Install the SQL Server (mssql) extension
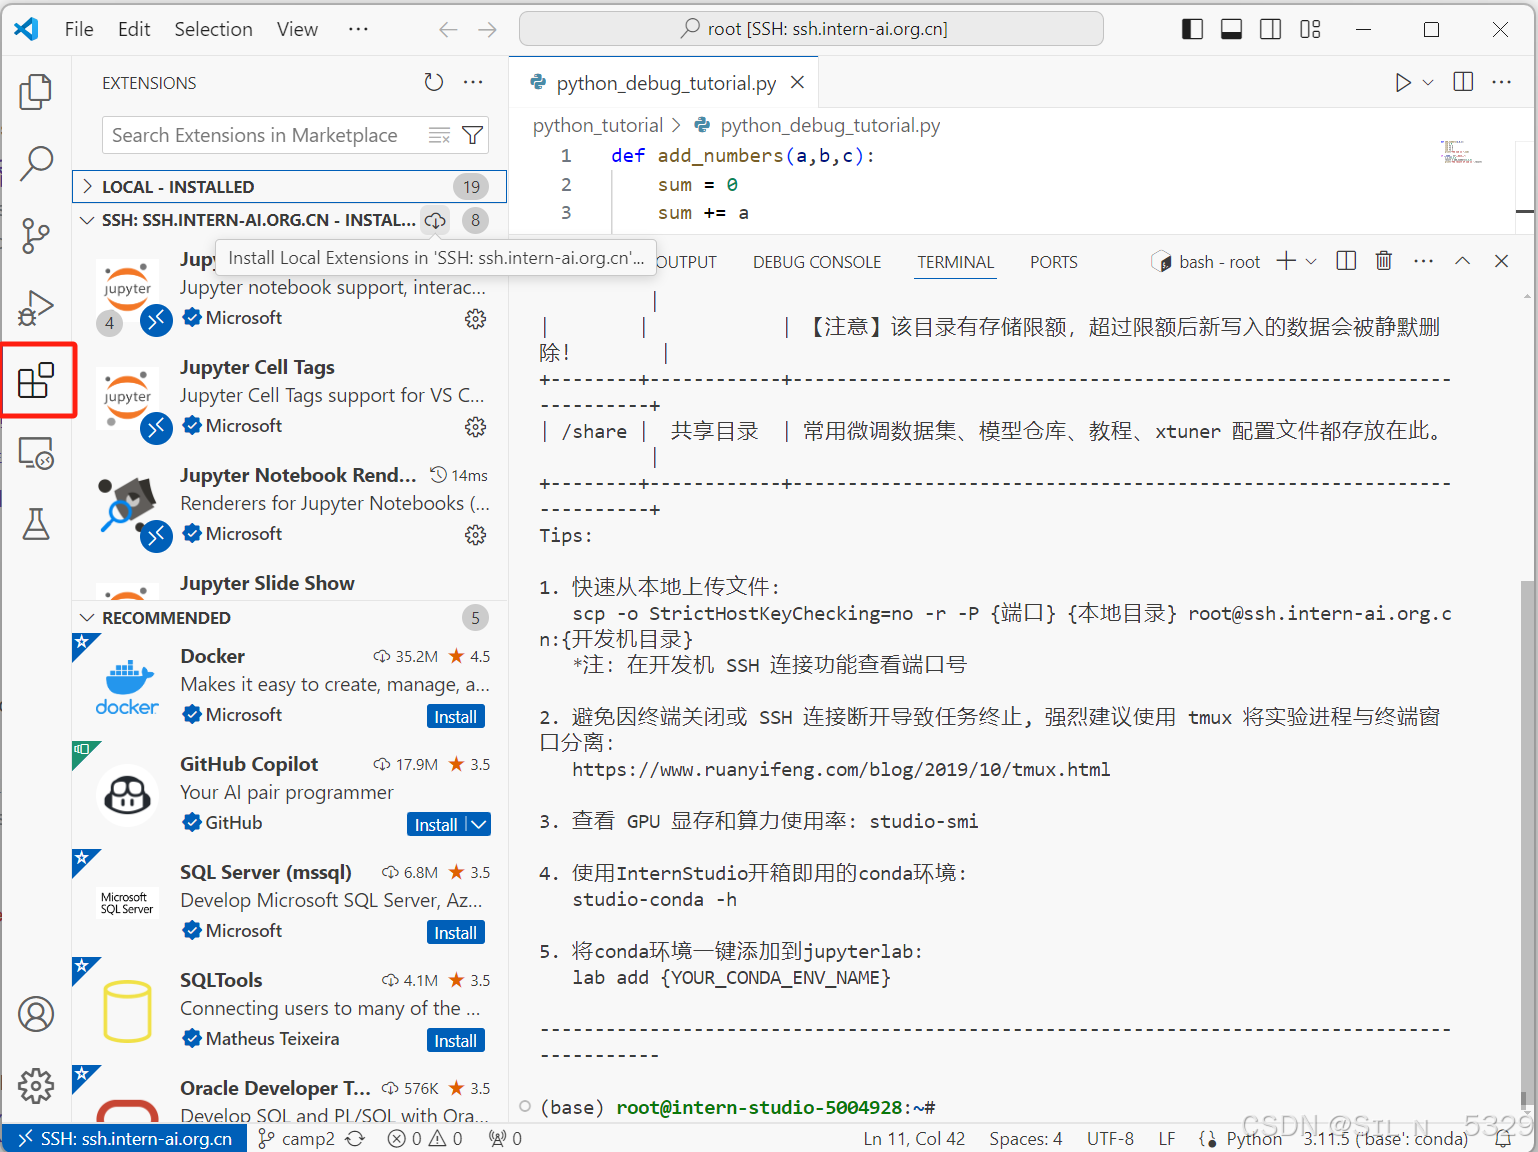 point(456,932)
